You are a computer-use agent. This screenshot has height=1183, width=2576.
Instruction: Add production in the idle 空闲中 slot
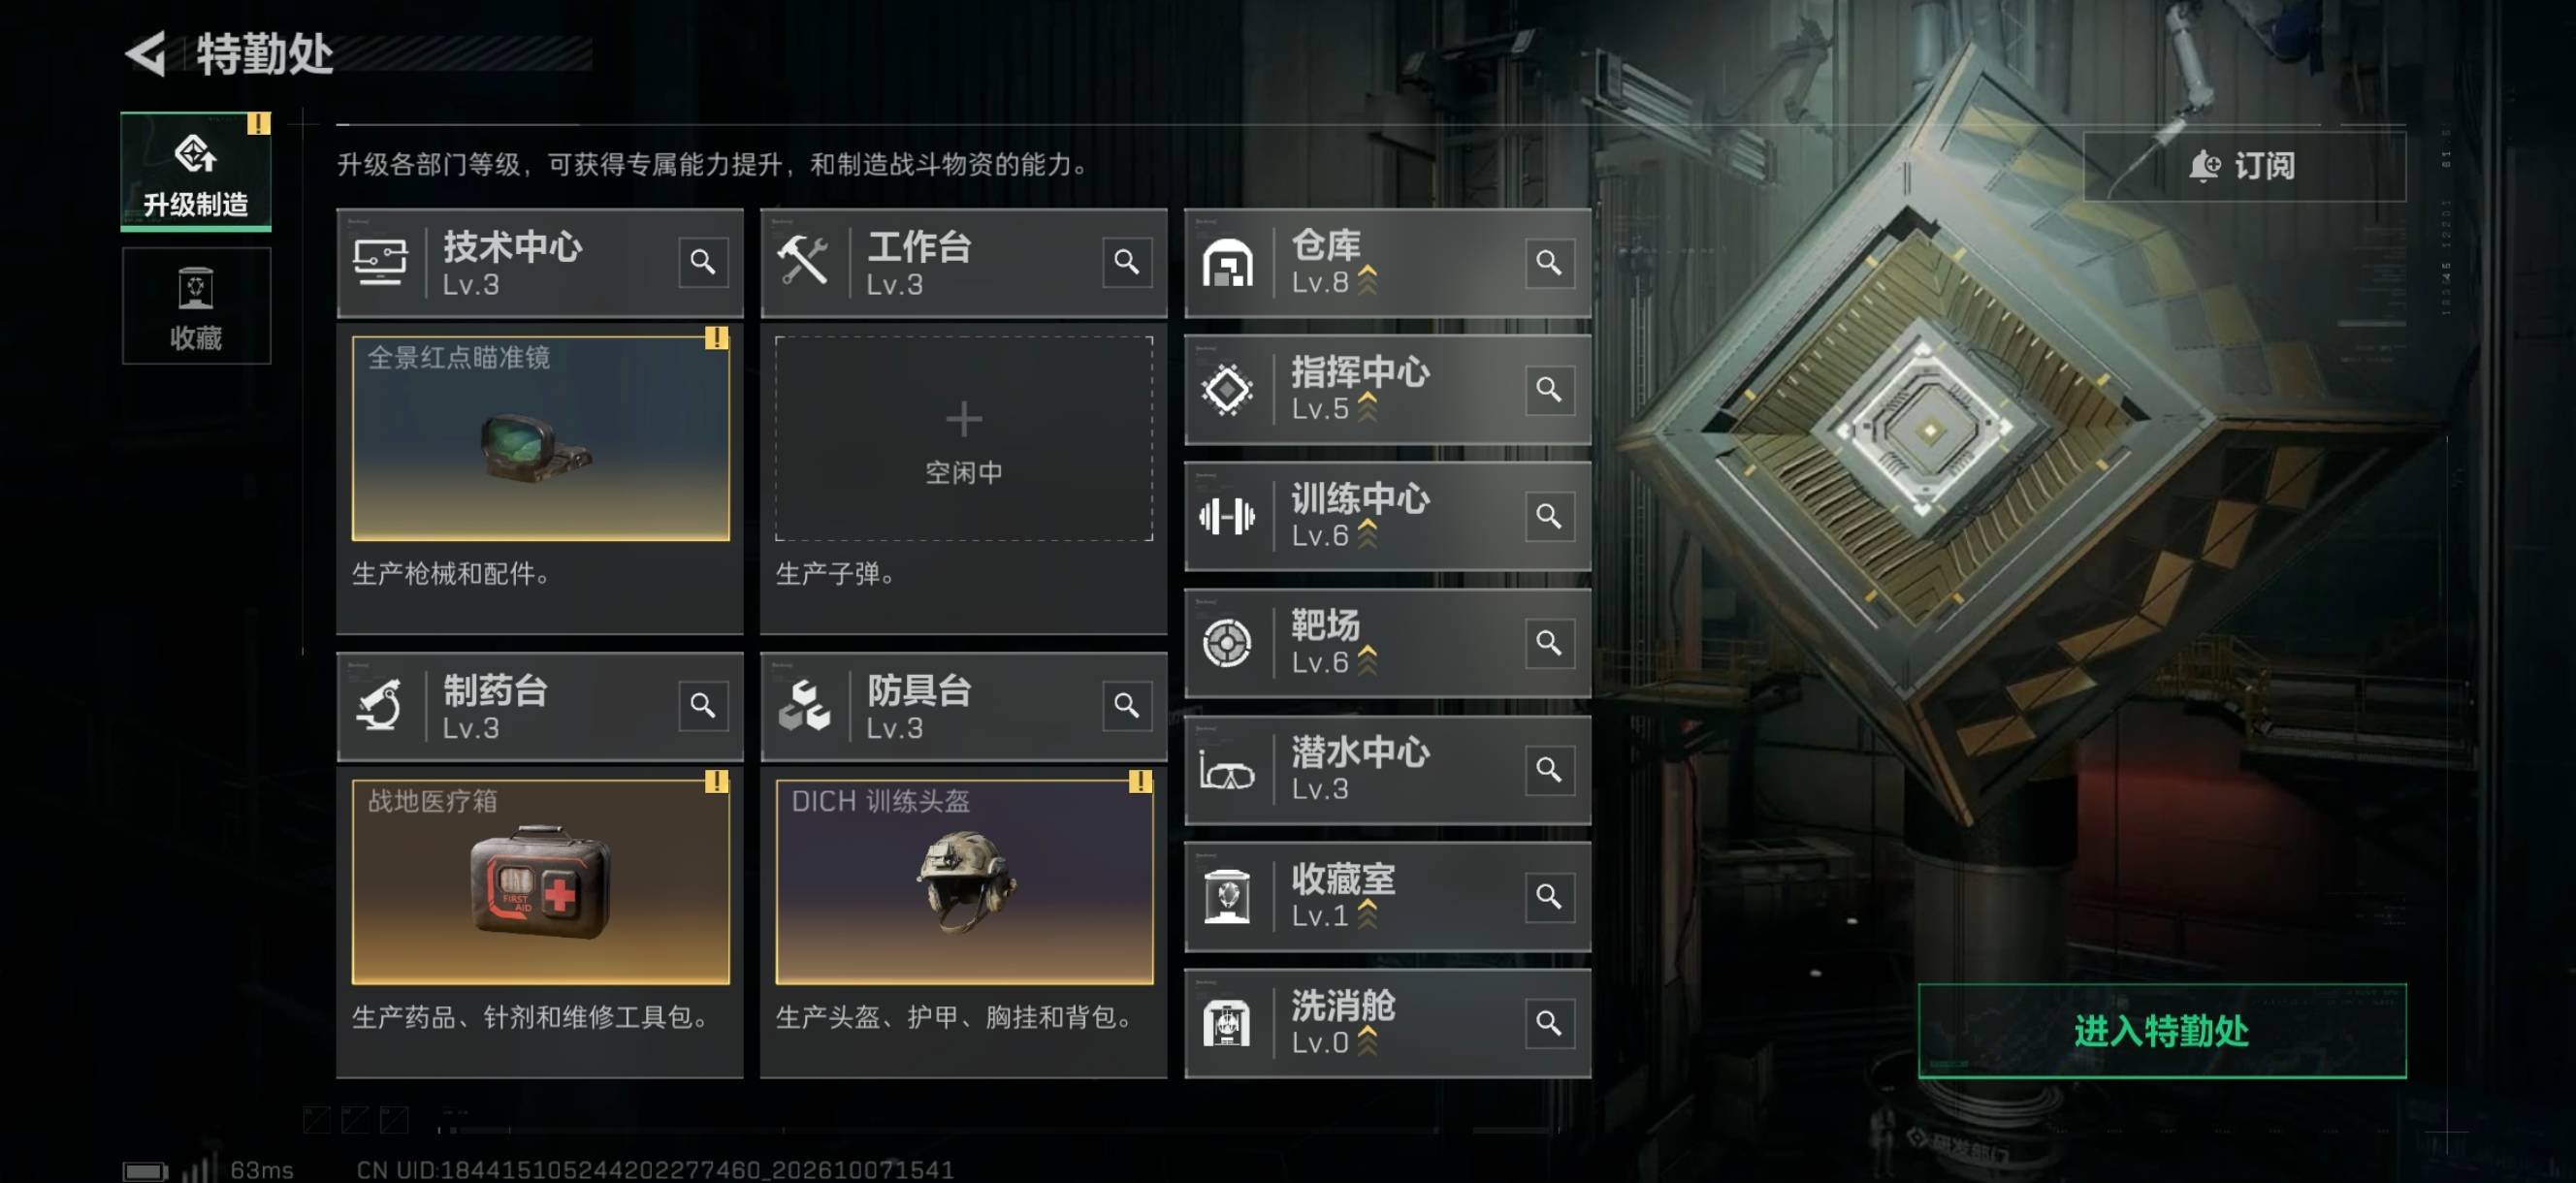964,438
